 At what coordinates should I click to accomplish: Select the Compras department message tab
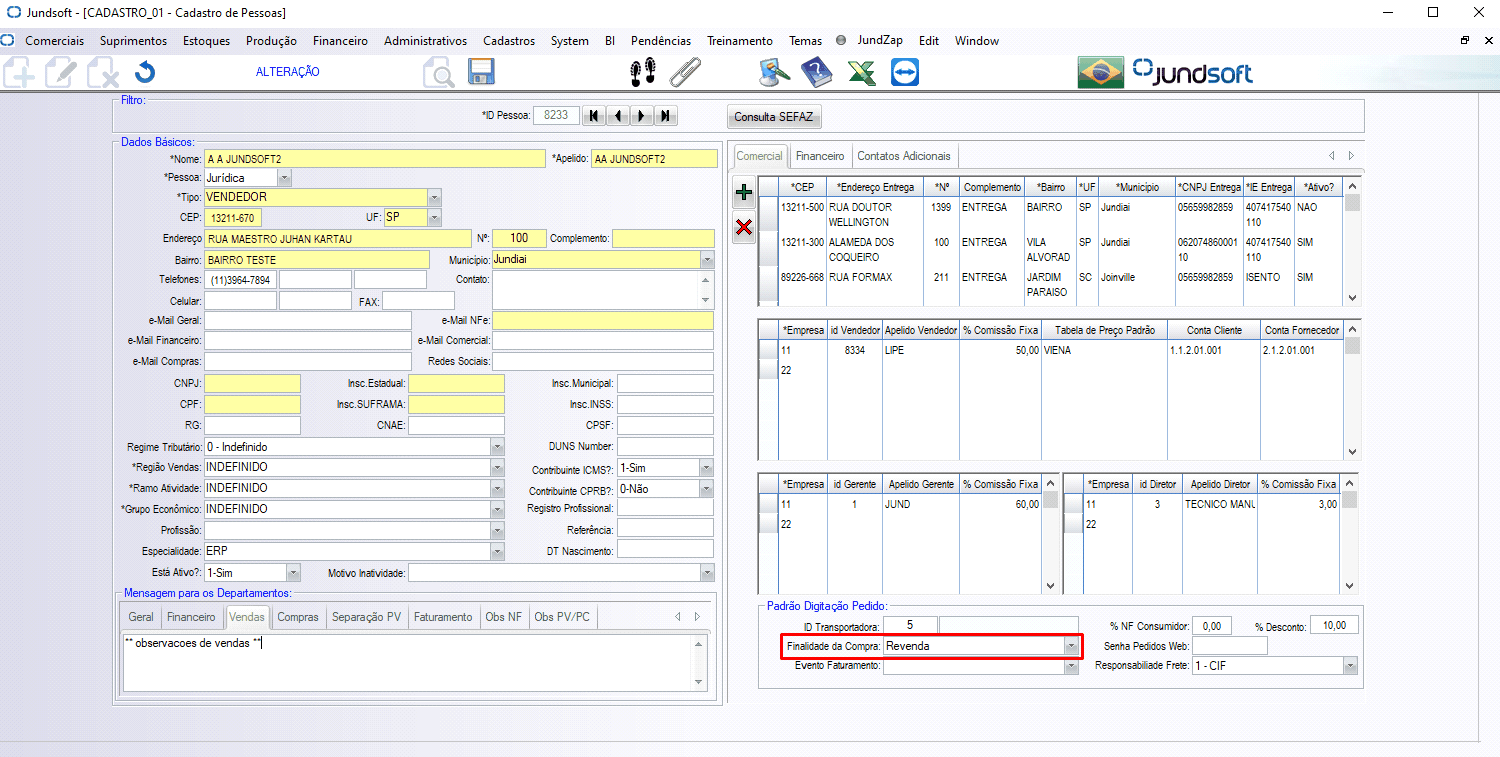click(297, 617)
